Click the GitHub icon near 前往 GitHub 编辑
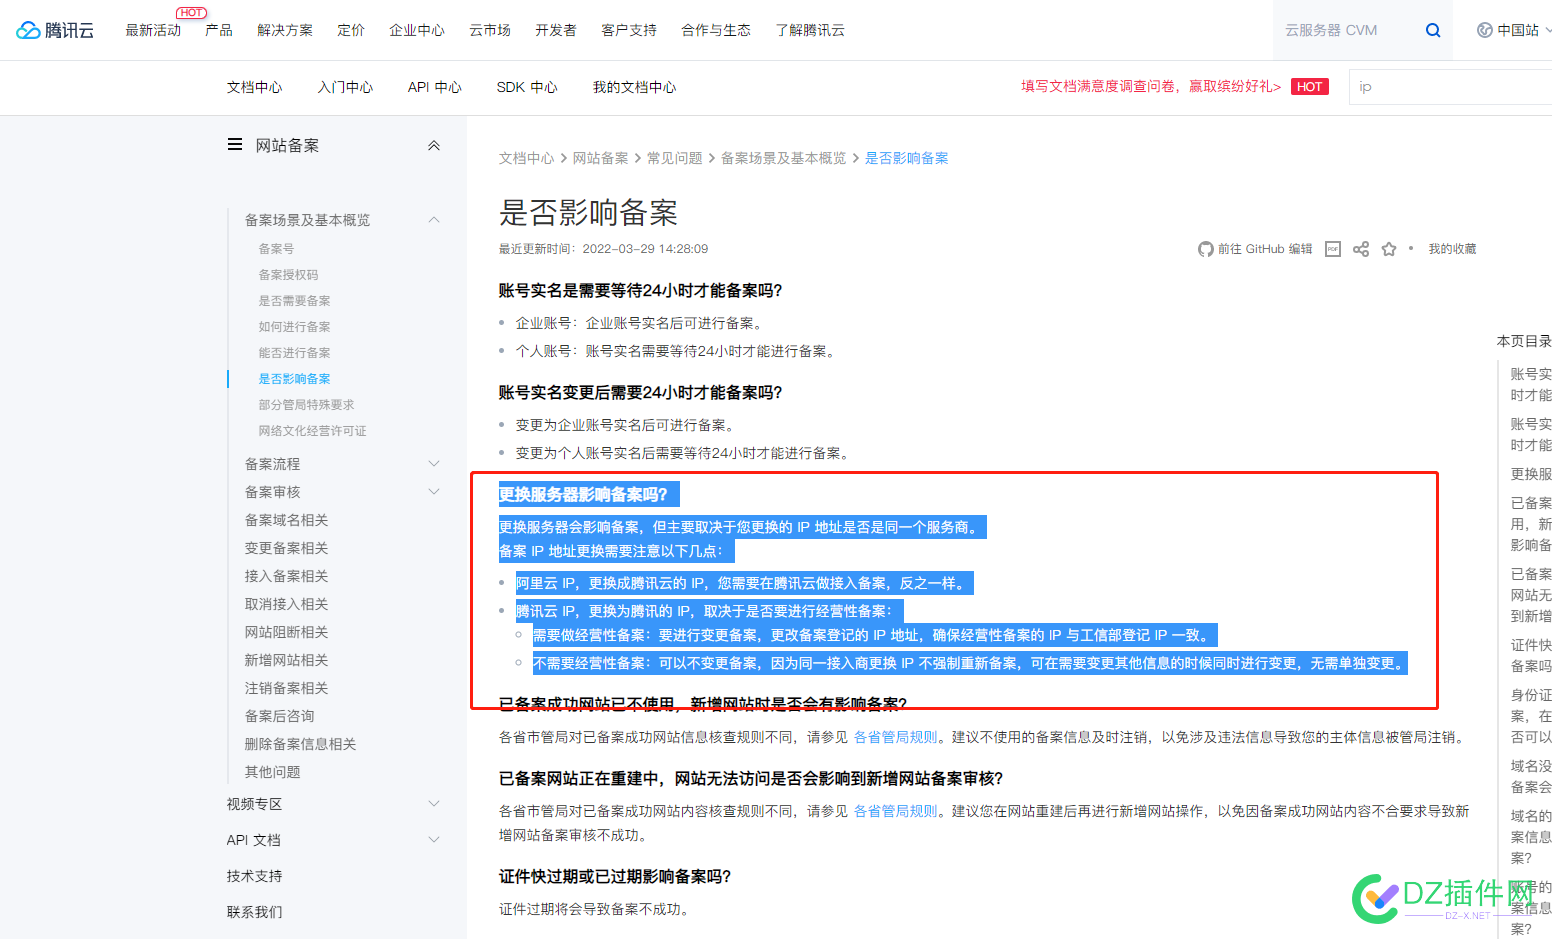This screenshot has height=939, width=1552. tap(1206, 249)
